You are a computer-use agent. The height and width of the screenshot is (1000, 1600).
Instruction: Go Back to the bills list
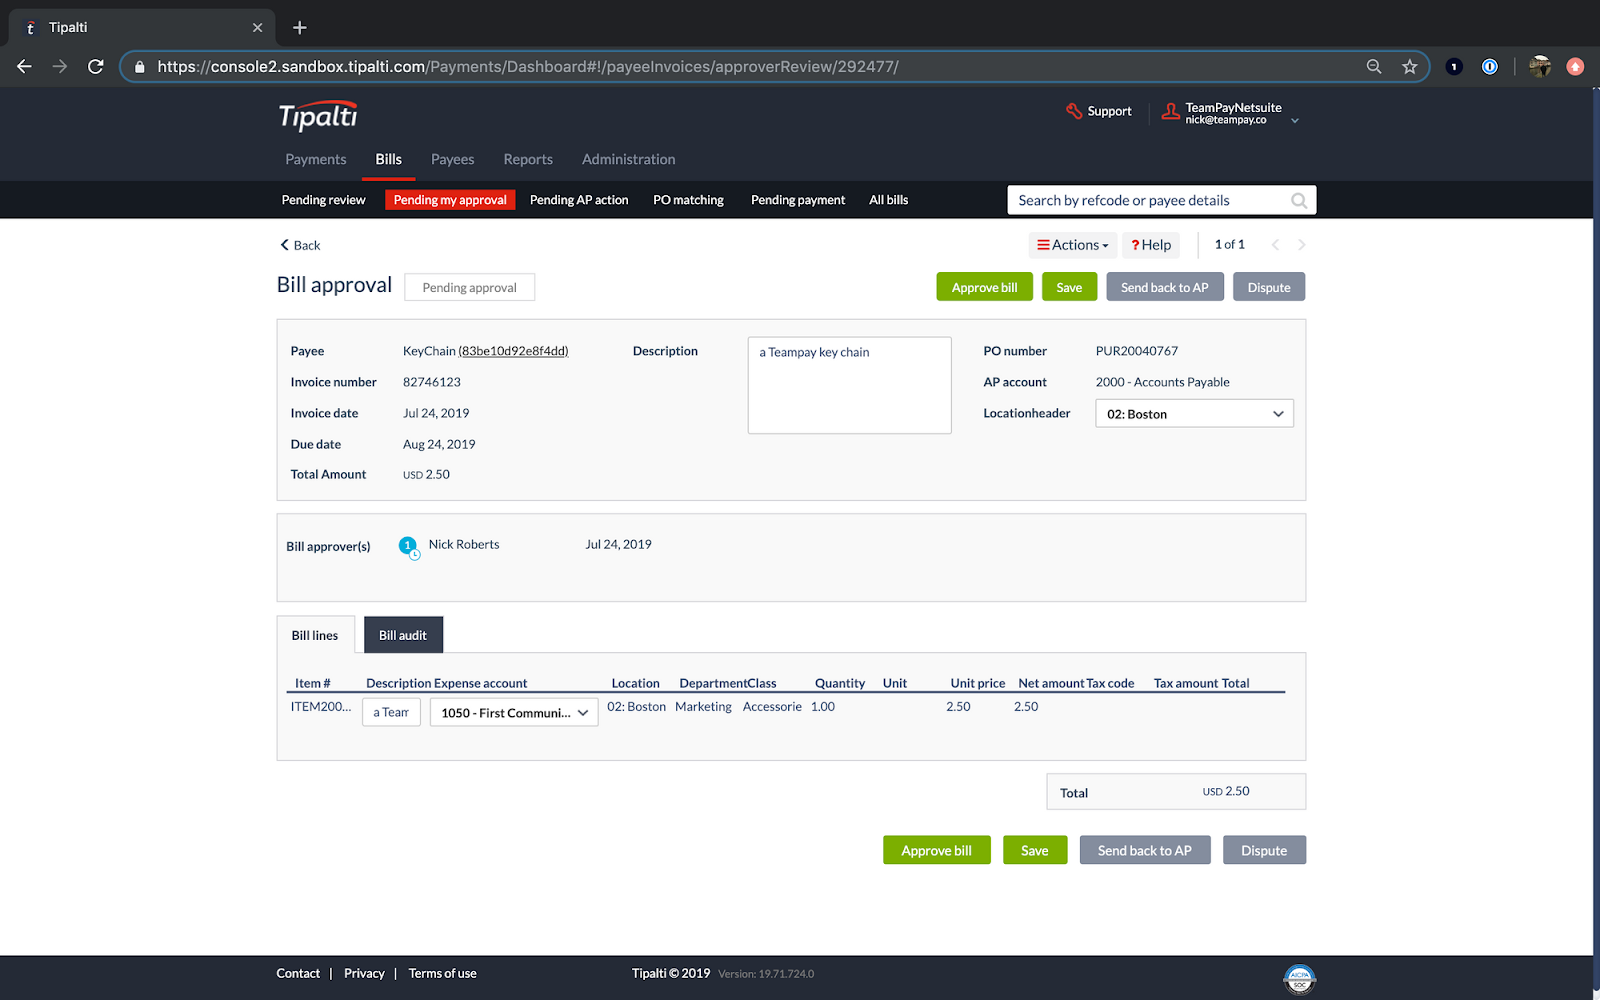[x=300, y=245]
